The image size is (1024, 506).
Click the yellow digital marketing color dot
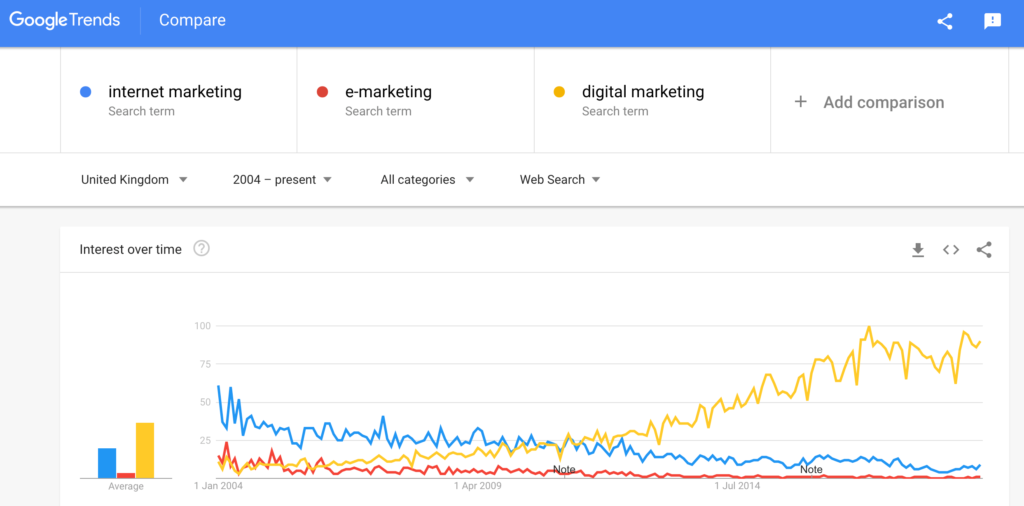[x=559, y=92]
